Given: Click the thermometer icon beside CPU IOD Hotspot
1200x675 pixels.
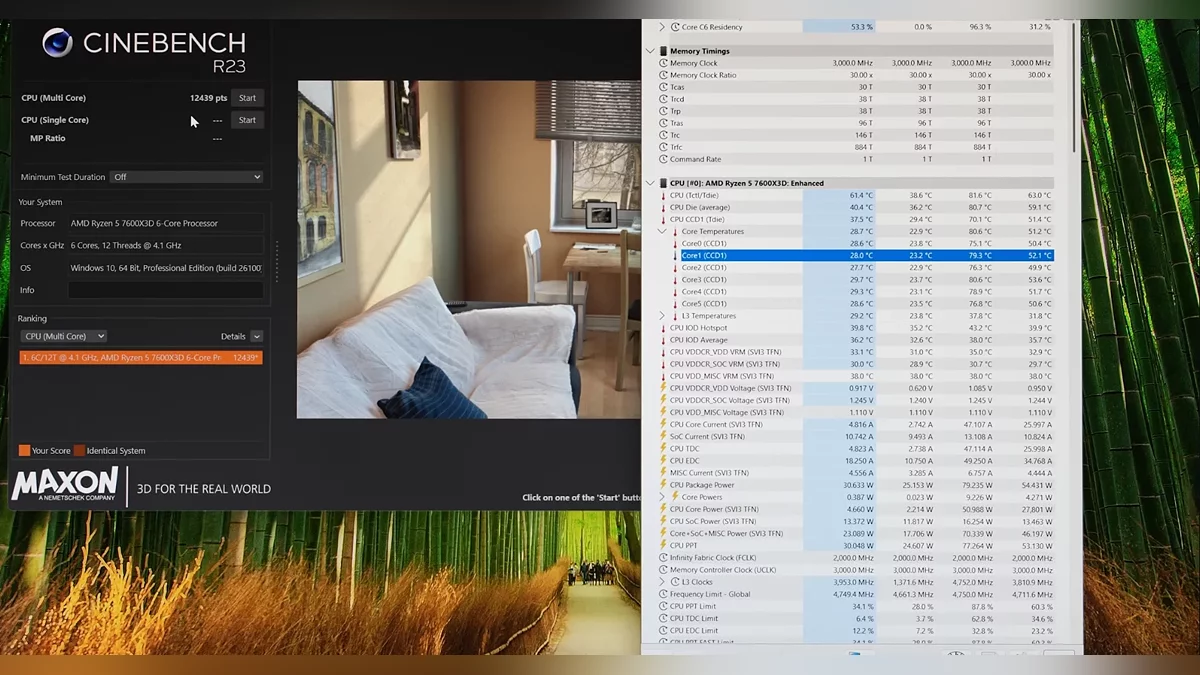Looking at the screenshot, I should [x=663, y=328].
